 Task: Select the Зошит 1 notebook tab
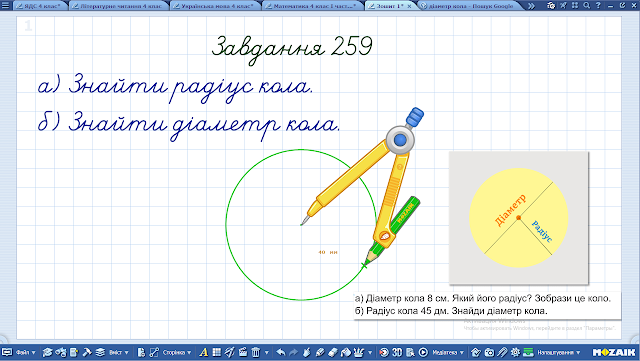coord(389,6)
